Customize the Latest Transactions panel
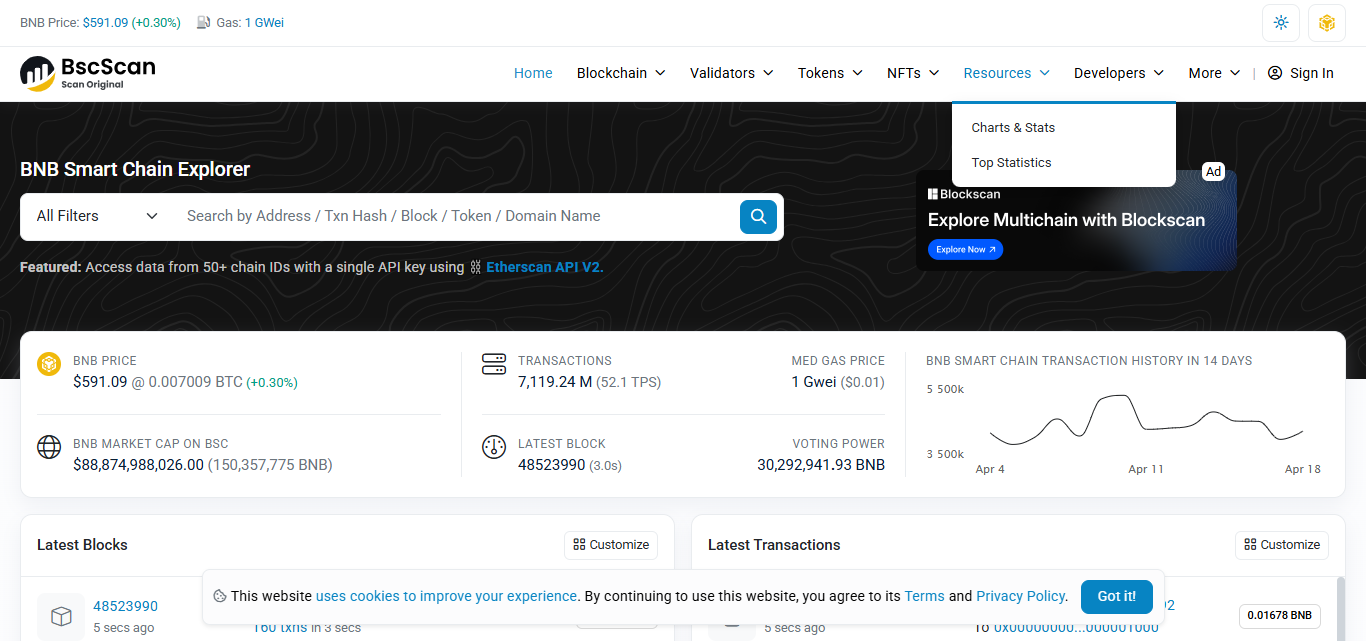The width and height of the screenshot is (1366, 641). [1282, 545]
